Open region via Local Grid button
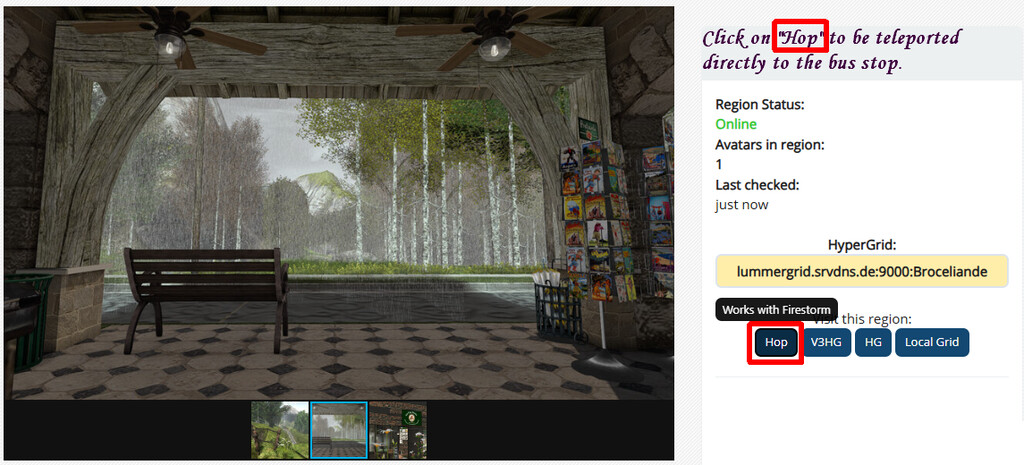This screenshot has height=465, width=1024. pyautogui.click(x=932, y=342)
